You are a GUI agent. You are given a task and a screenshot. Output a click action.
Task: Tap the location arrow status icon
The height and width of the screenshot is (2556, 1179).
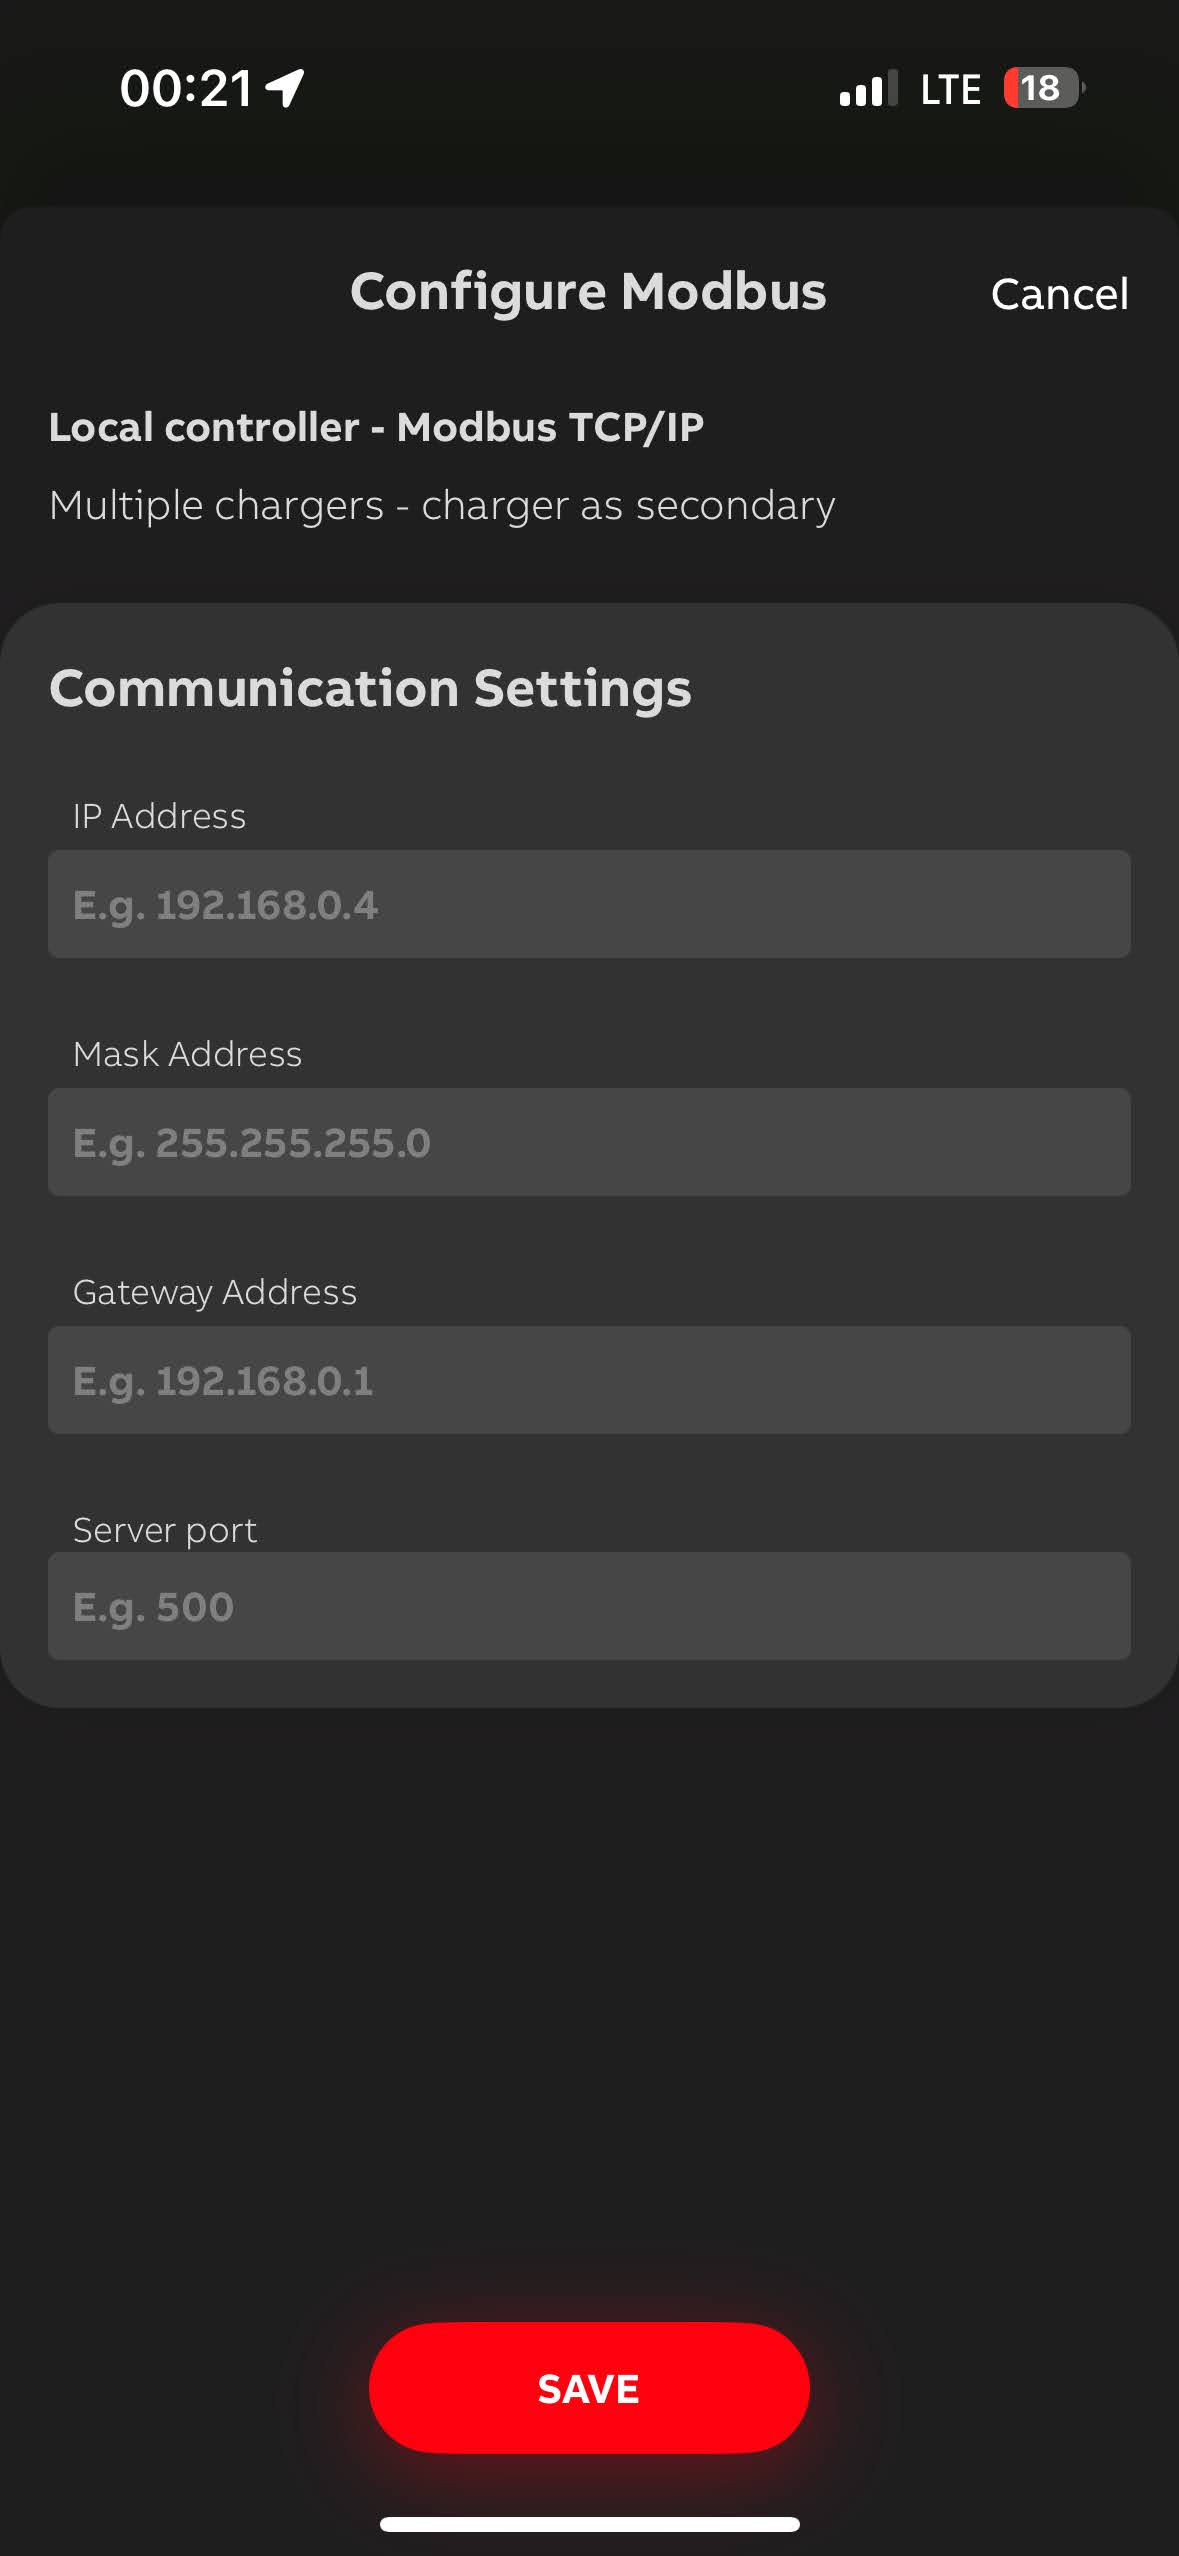(x=285, y=88)
